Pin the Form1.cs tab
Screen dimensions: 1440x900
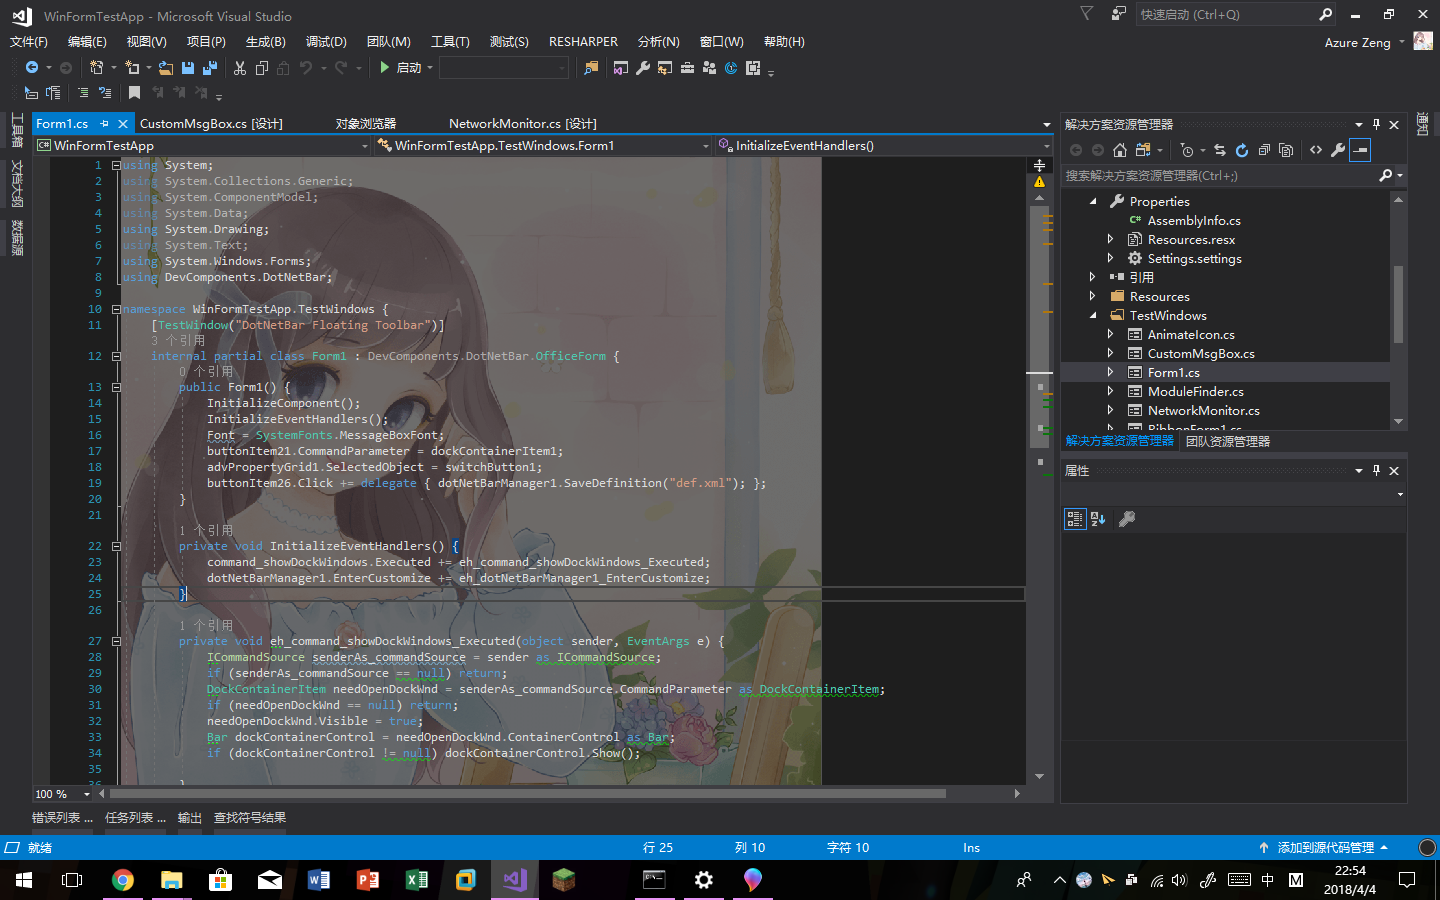103,124
